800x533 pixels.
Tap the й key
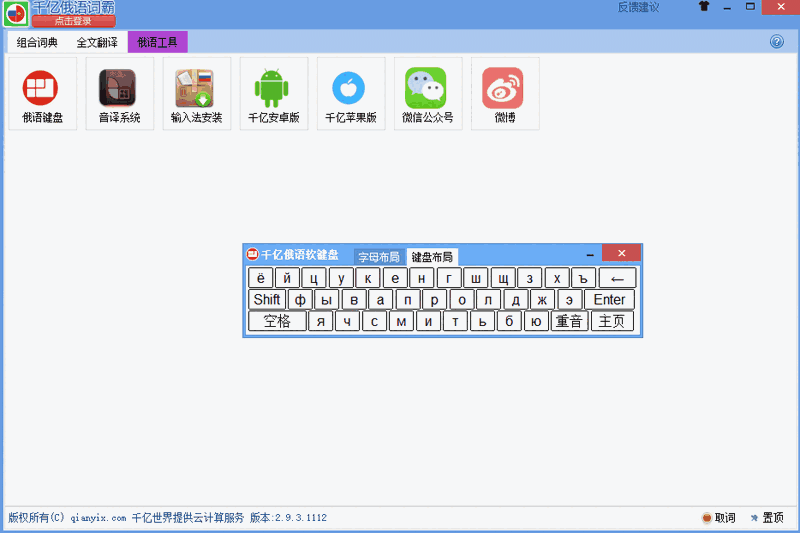[287, 278]
